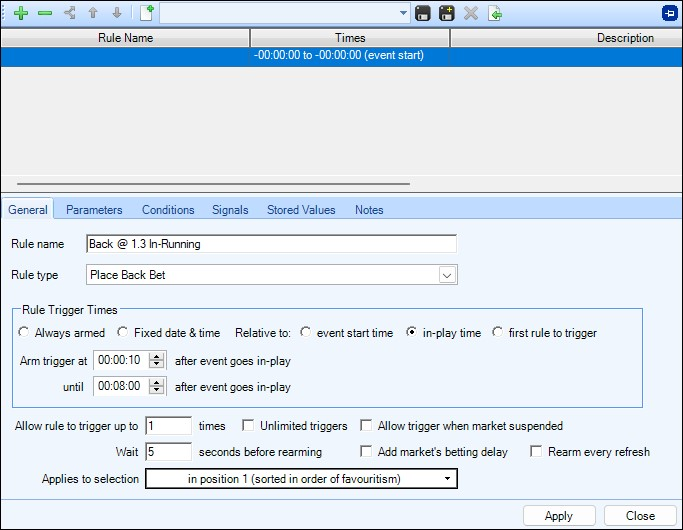Image resolution: width=683 pixels, height=530 pixels.
Task: Select the highlighted rule row in list
Action: 342,56
